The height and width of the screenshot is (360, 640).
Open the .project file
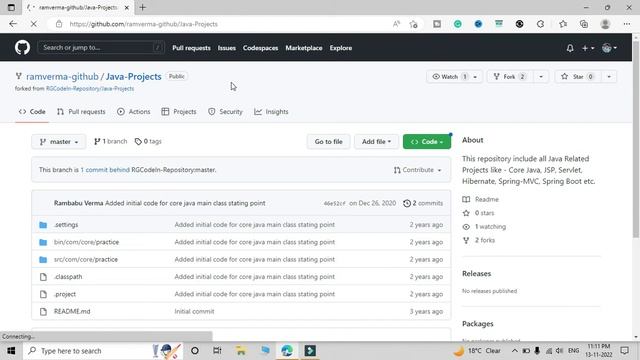[64, 294]
